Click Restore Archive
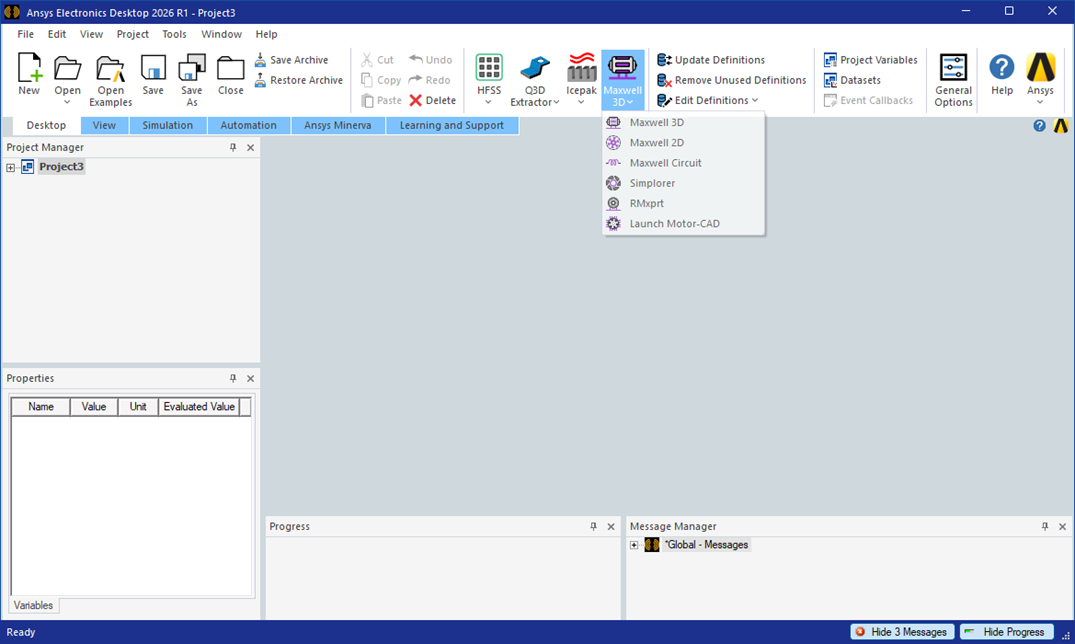 coord(299,80)
